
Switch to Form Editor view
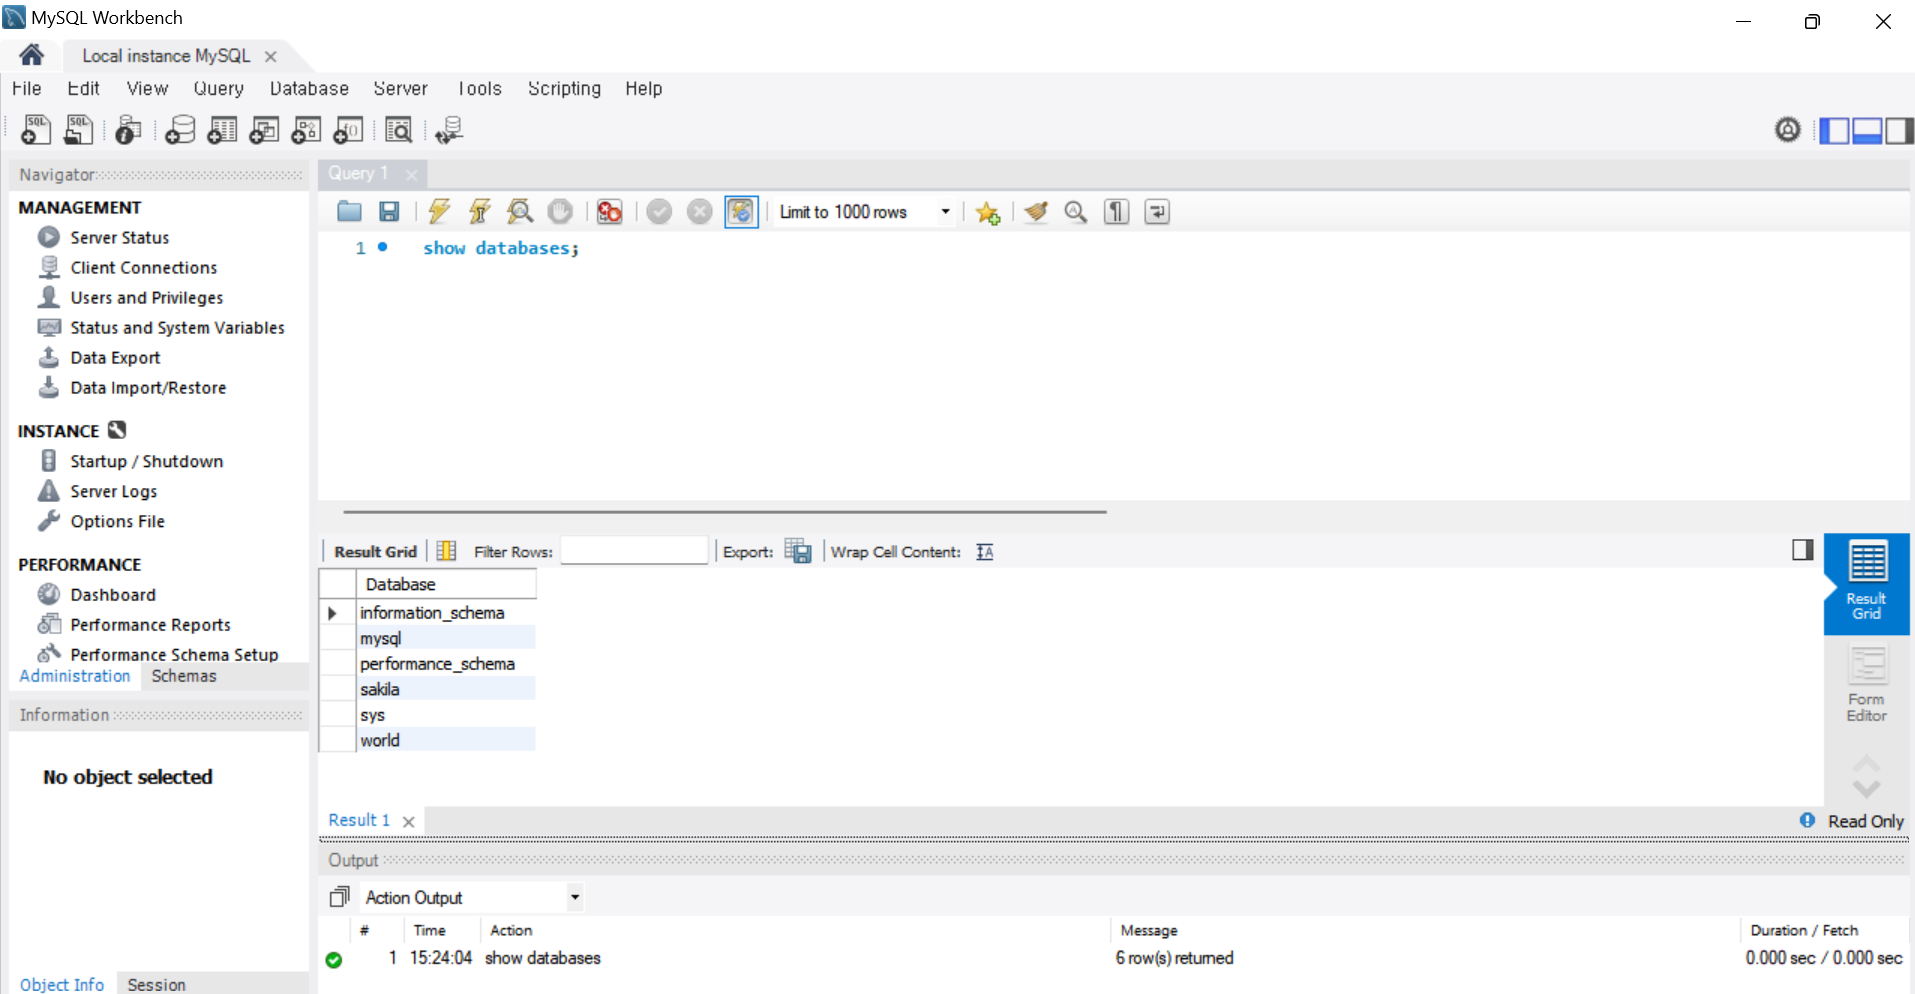1867,684
